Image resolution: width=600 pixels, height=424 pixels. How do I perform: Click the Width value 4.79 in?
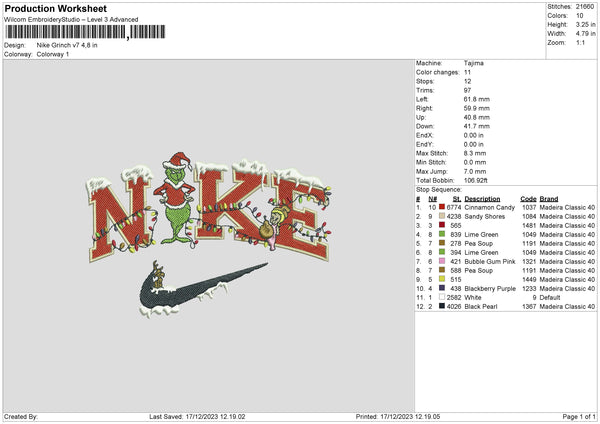585,34
